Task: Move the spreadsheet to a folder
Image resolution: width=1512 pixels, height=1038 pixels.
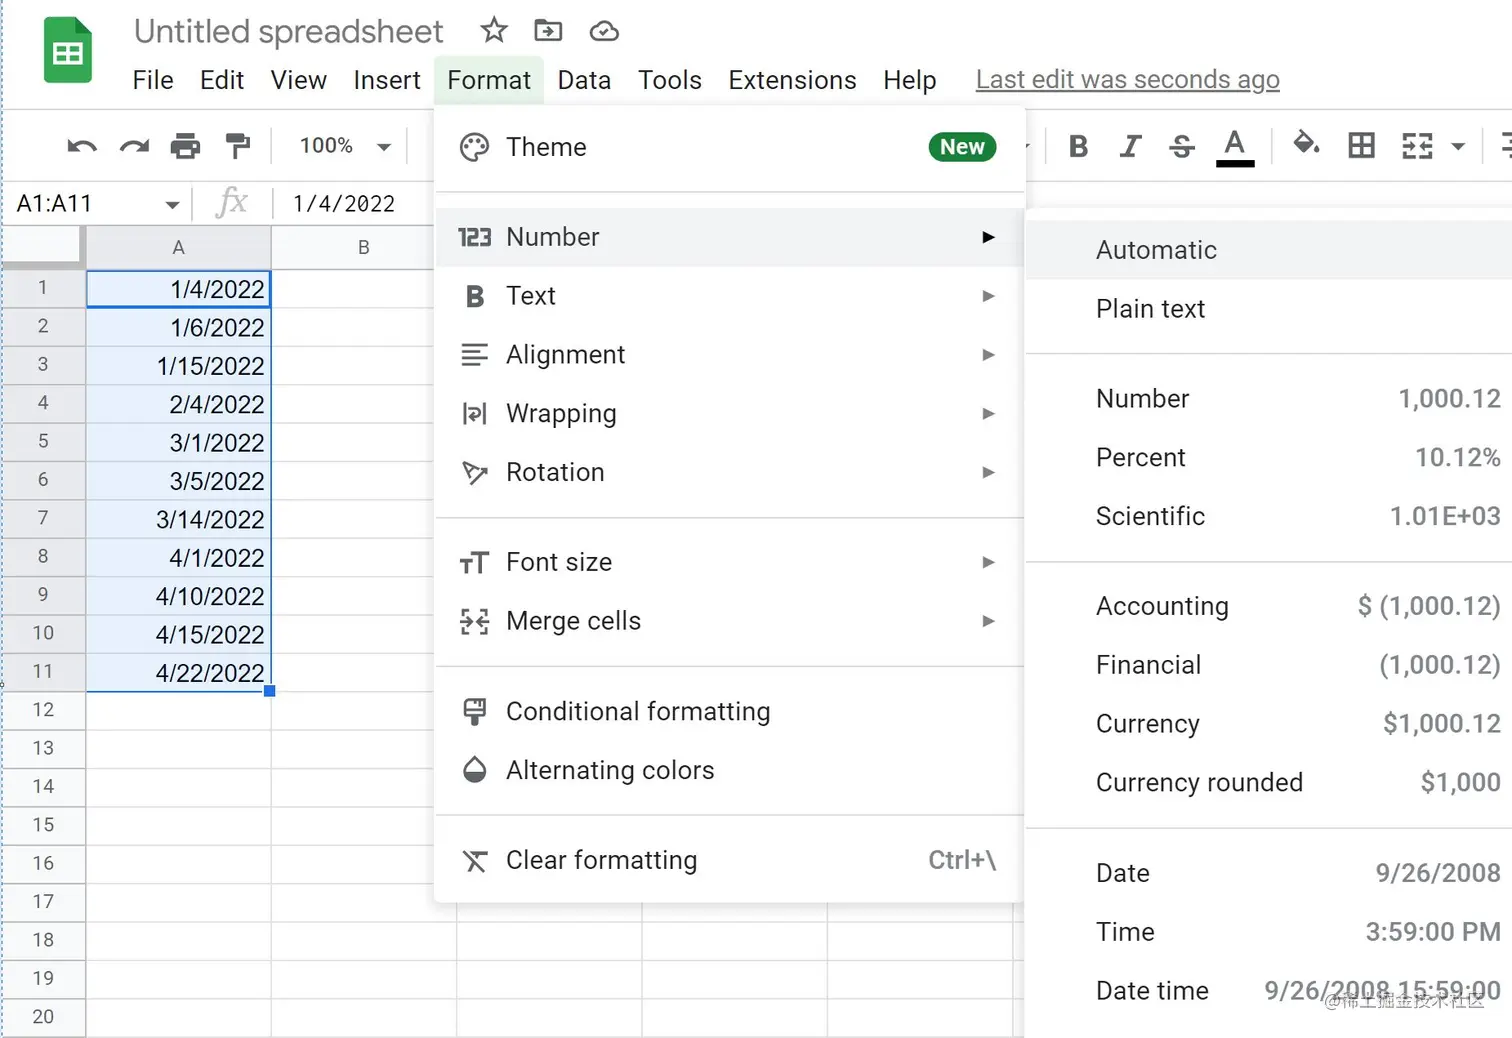Action: coord(548,31)
